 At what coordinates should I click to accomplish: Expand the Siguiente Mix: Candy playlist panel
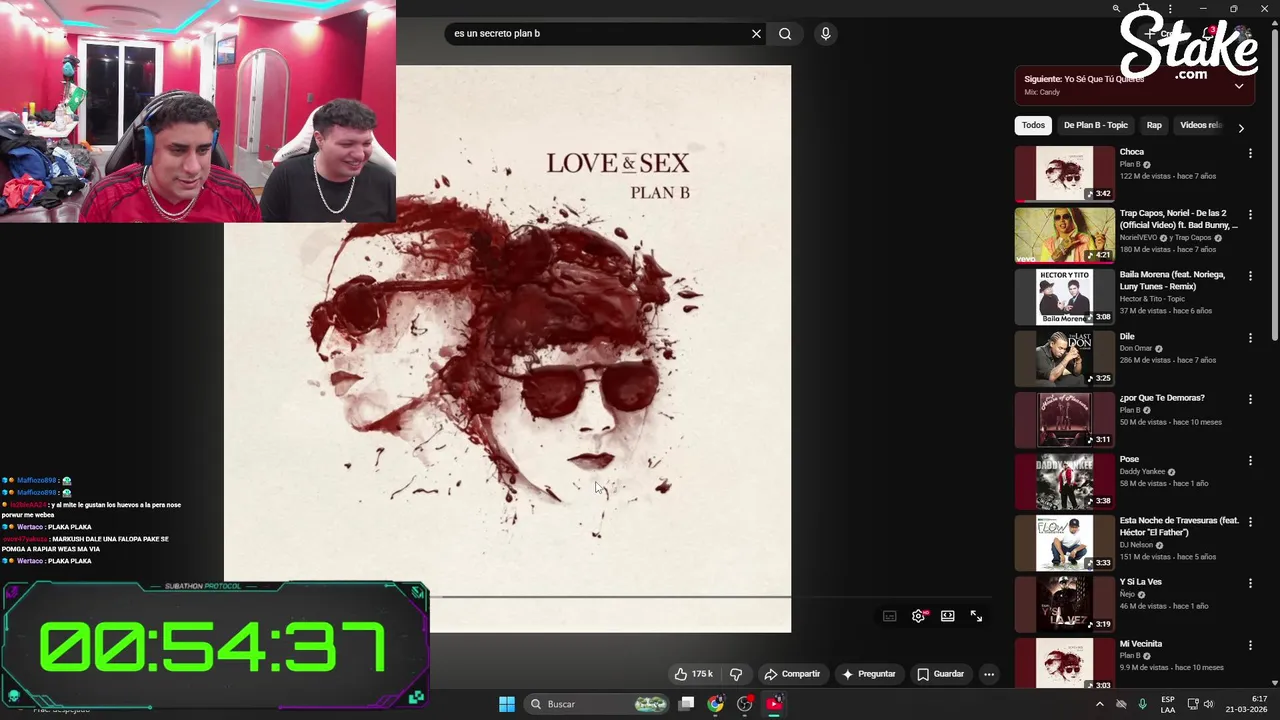click(x=1239, y=86)
